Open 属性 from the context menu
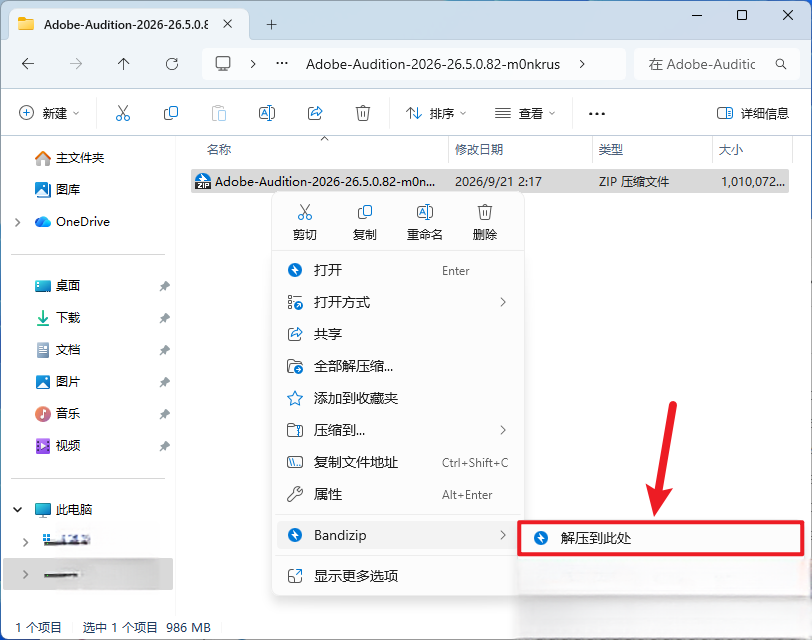Viewport: 812px width, 640px height. (x=398, y=494)
